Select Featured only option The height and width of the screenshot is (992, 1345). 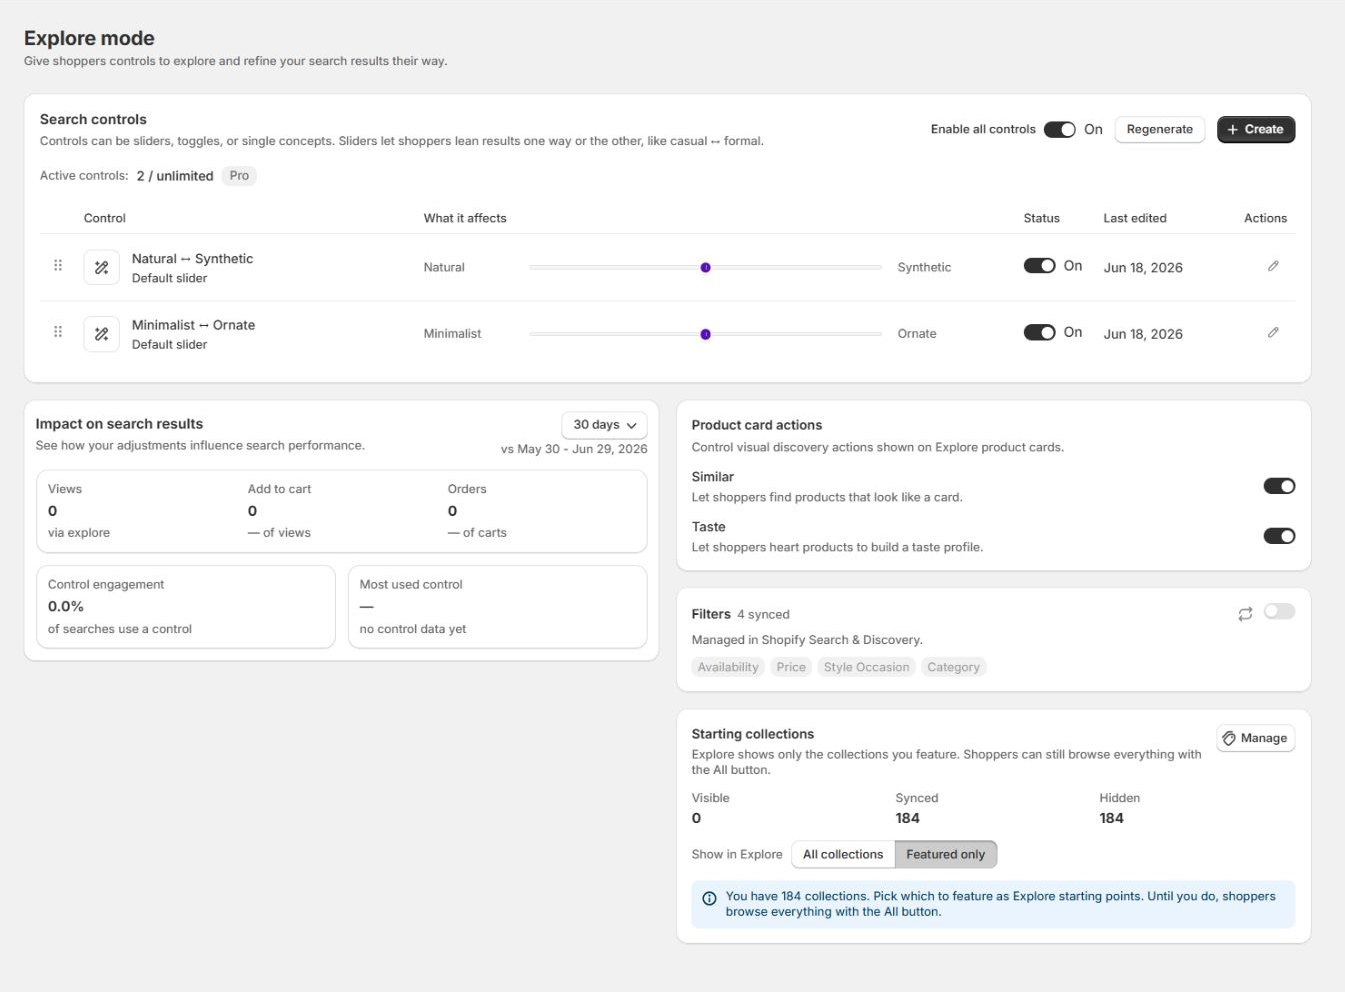946,854
